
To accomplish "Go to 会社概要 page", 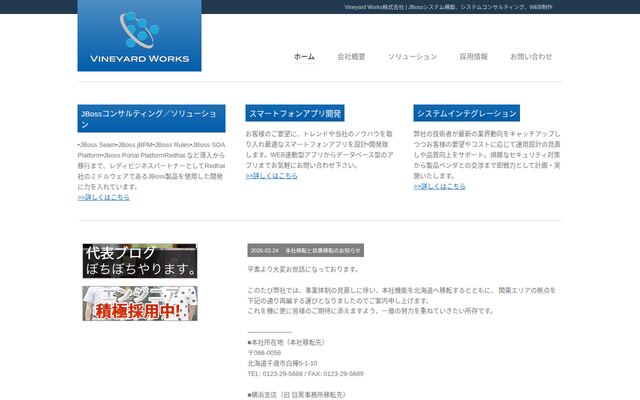I will (351, 57).
